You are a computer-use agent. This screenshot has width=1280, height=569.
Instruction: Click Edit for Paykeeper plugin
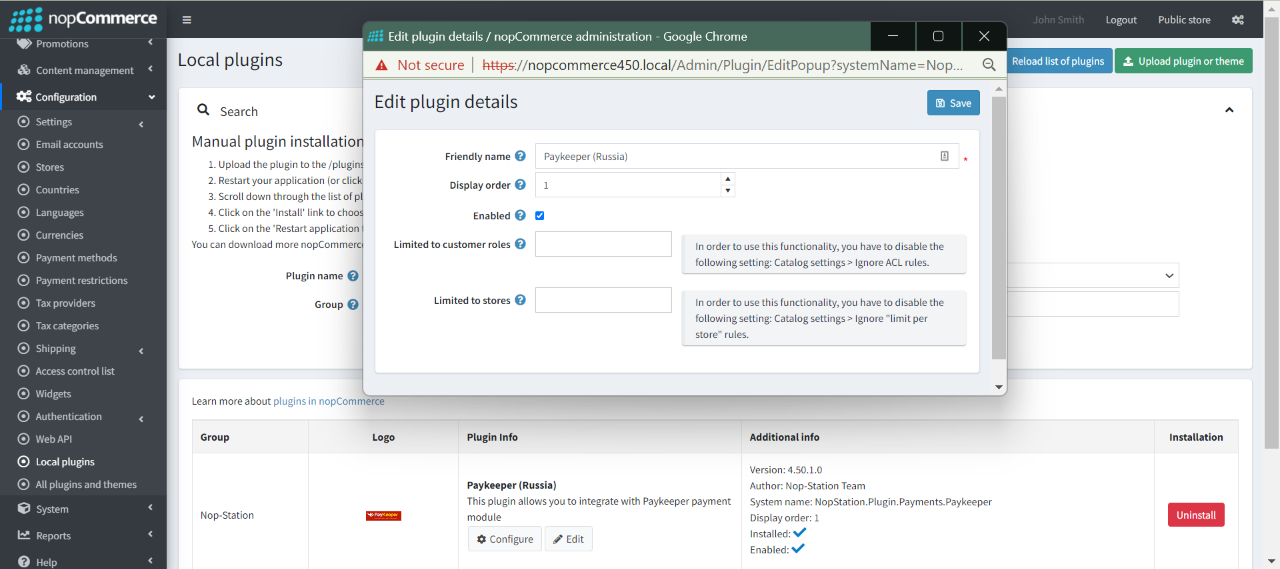[x=569, y=539]
